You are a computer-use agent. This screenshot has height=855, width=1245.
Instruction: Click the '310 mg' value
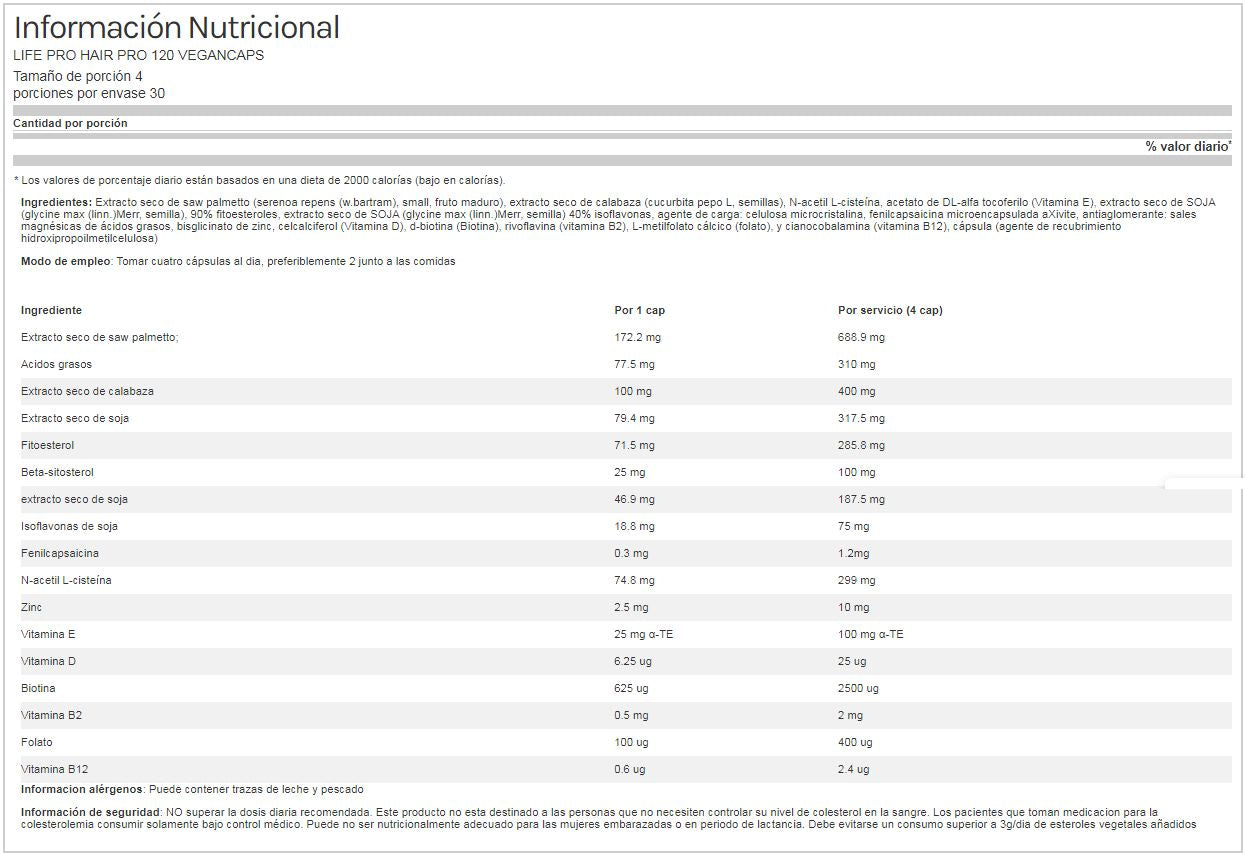tap(856, 364)
